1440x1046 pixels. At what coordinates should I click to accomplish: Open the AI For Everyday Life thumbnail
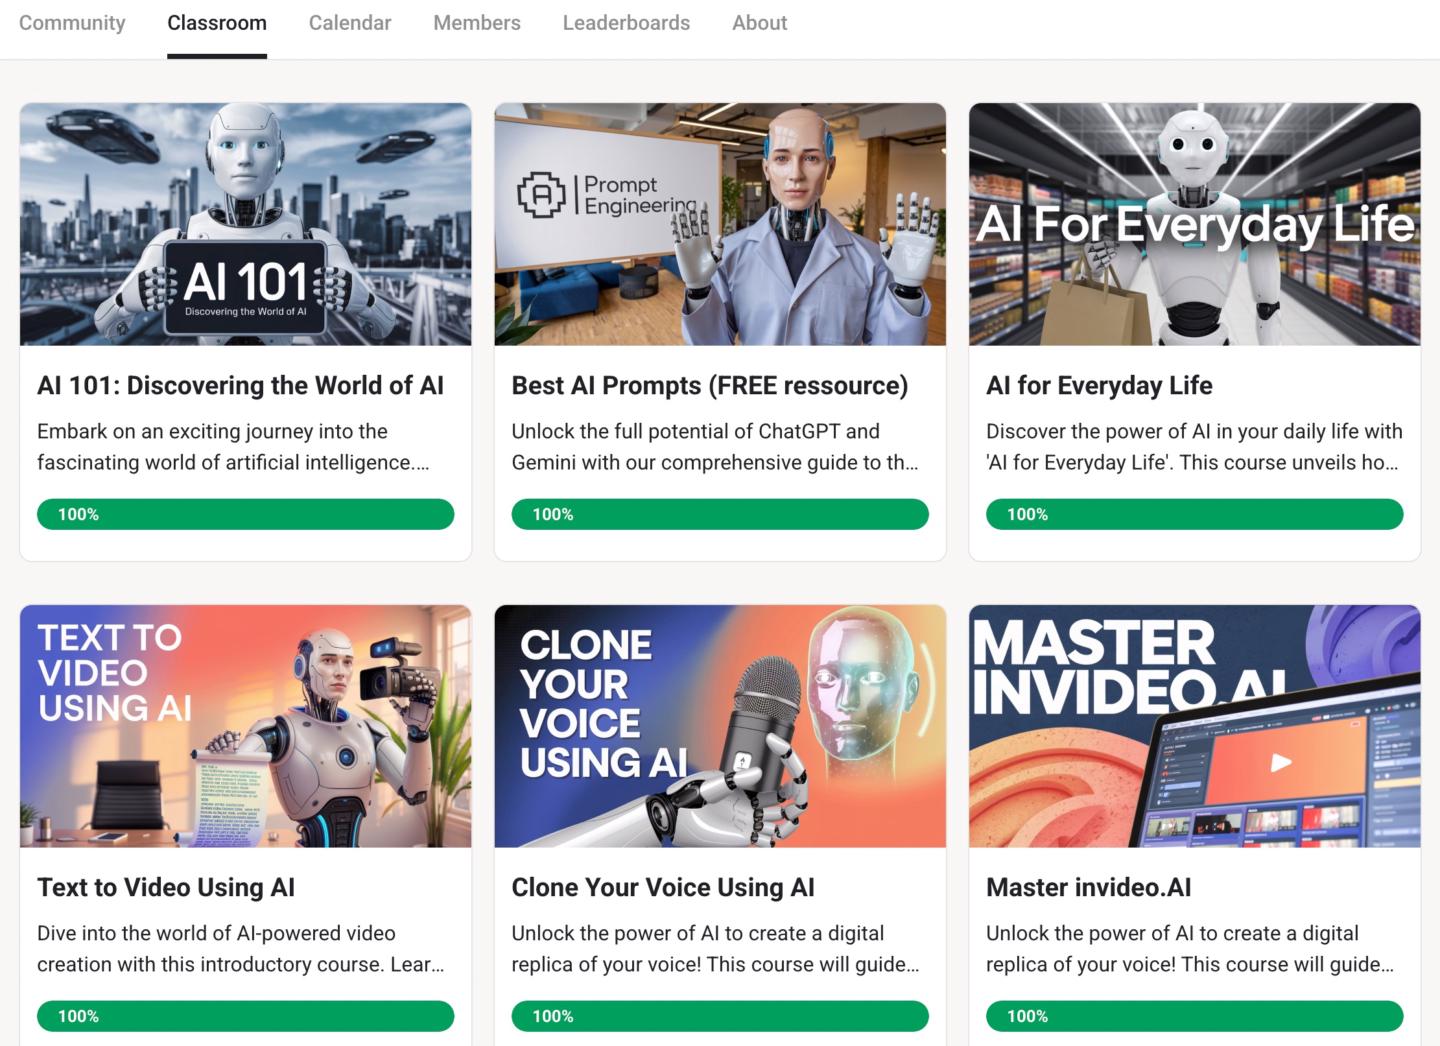[1195, 224]
